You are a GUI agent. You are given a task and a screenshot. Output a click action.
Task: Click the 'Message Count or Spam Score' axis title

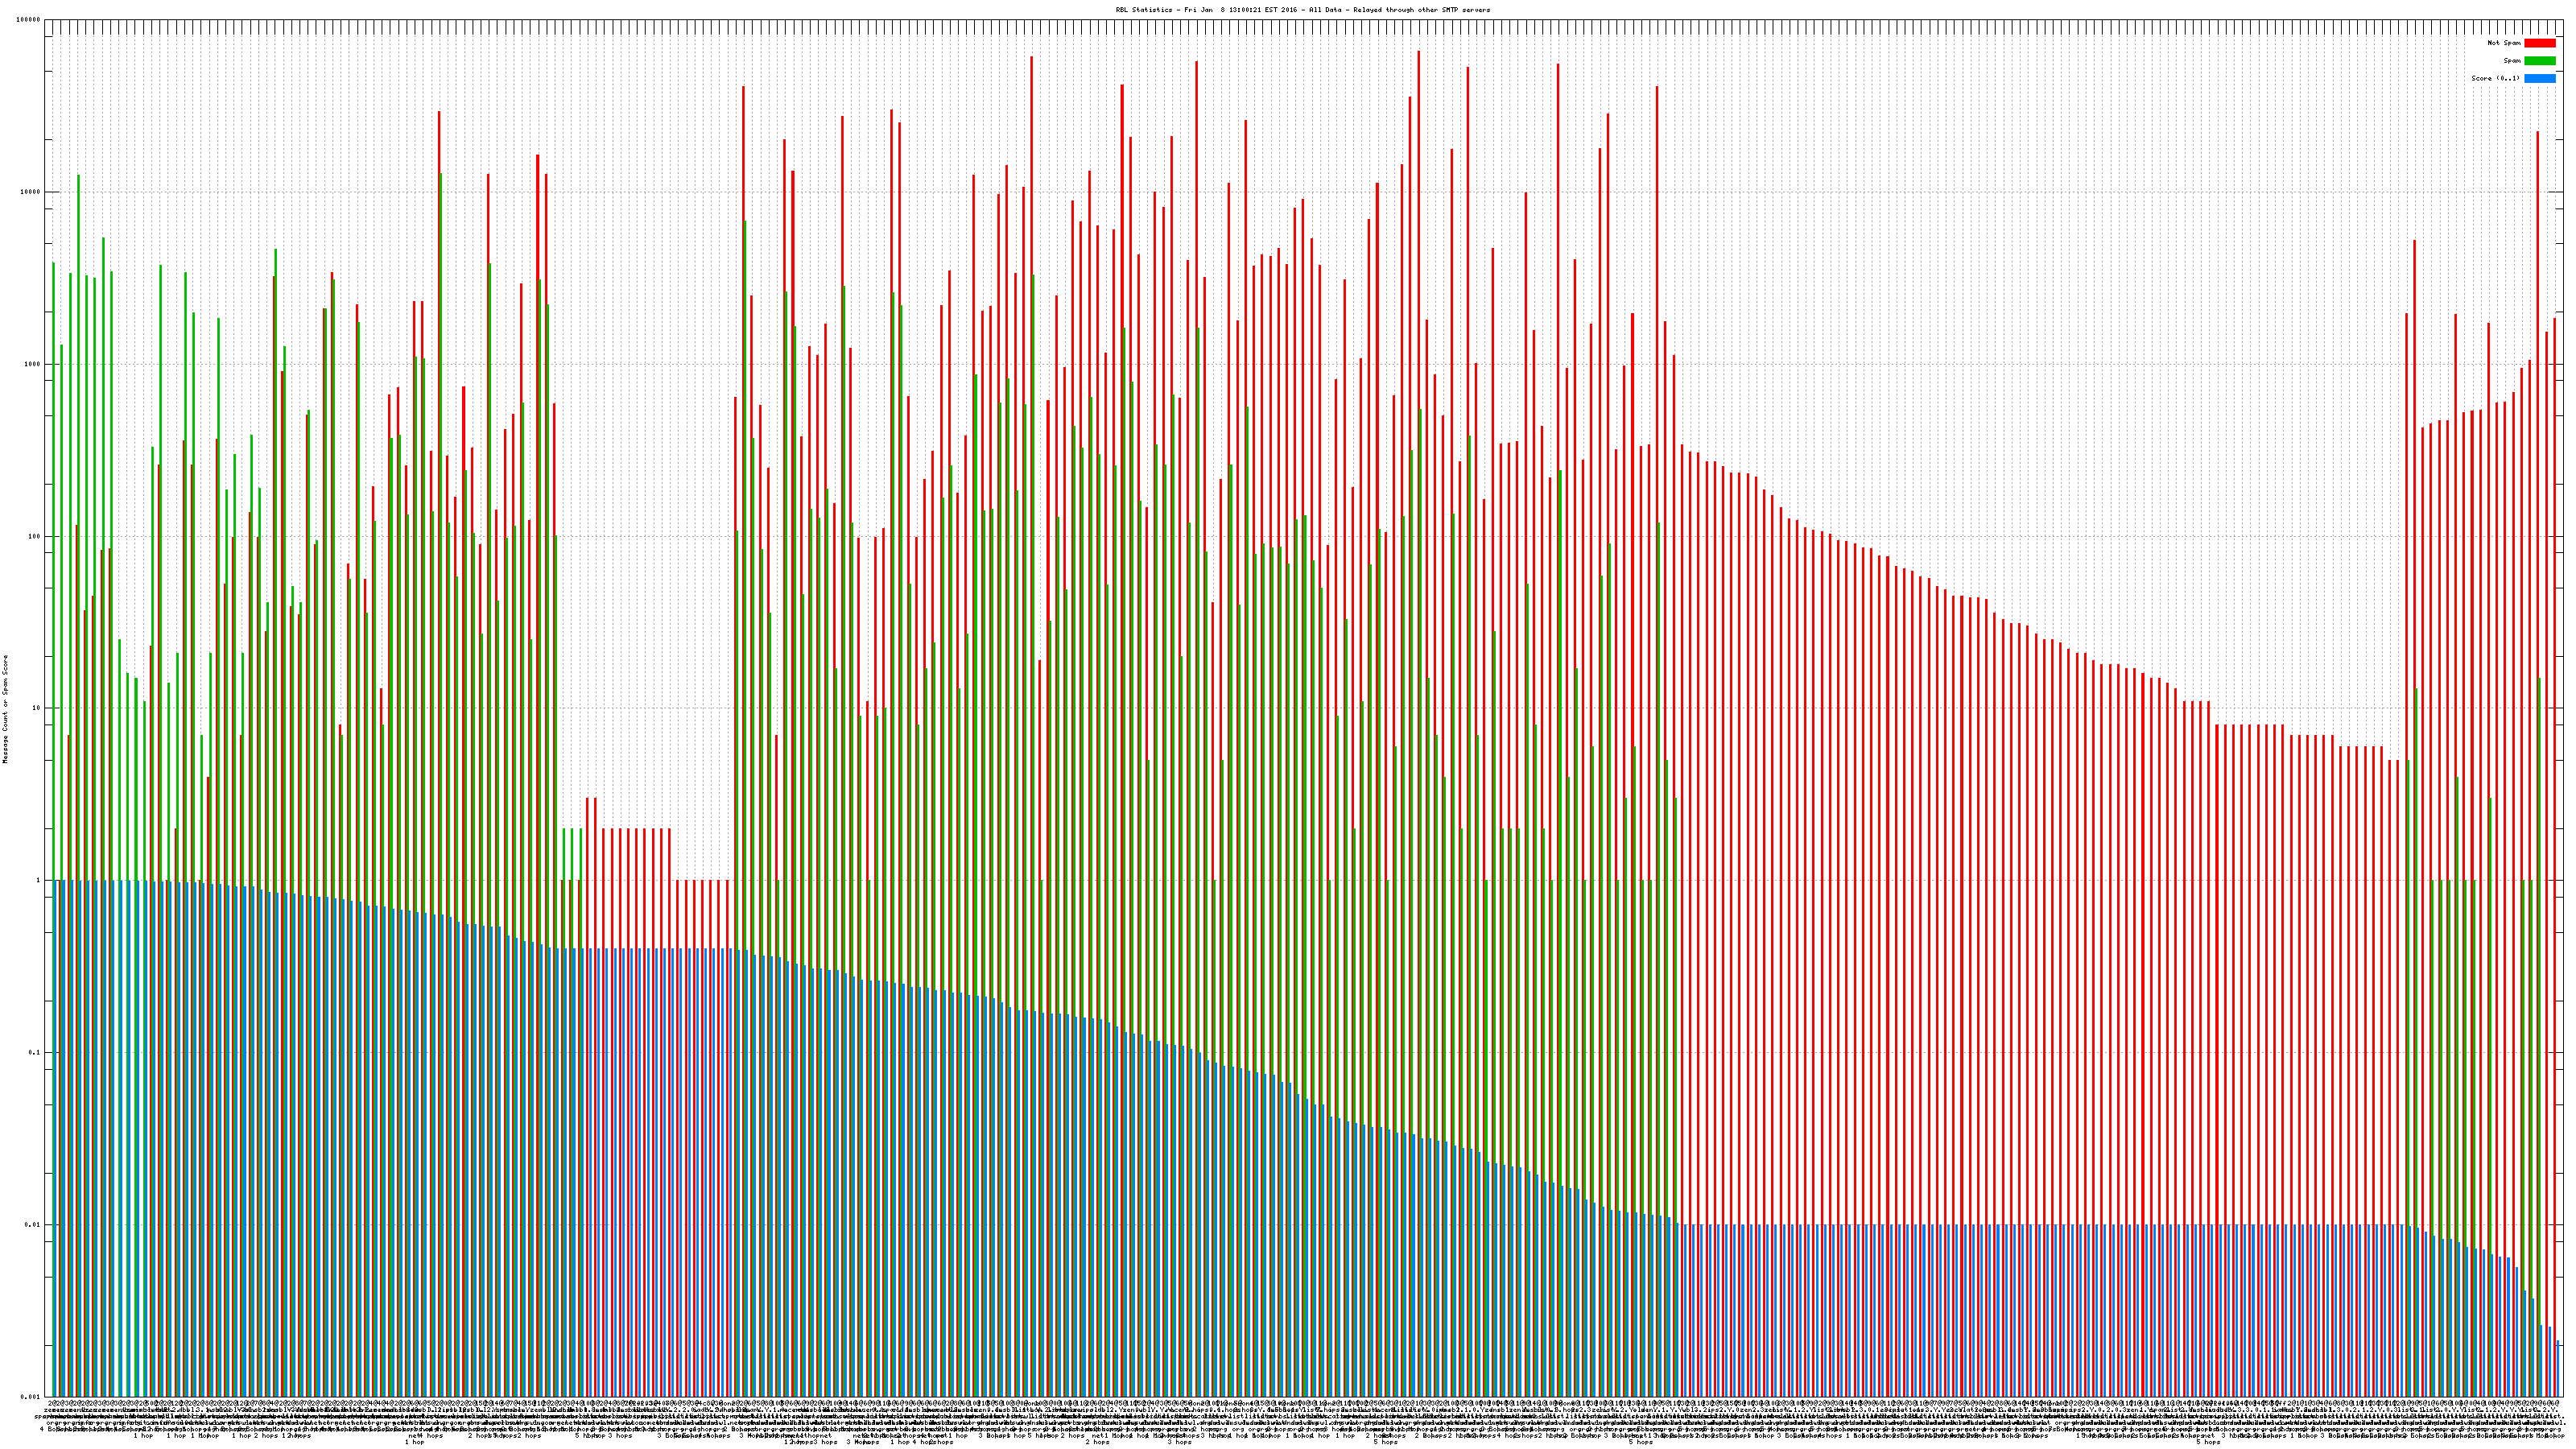(x=5, y=709)
